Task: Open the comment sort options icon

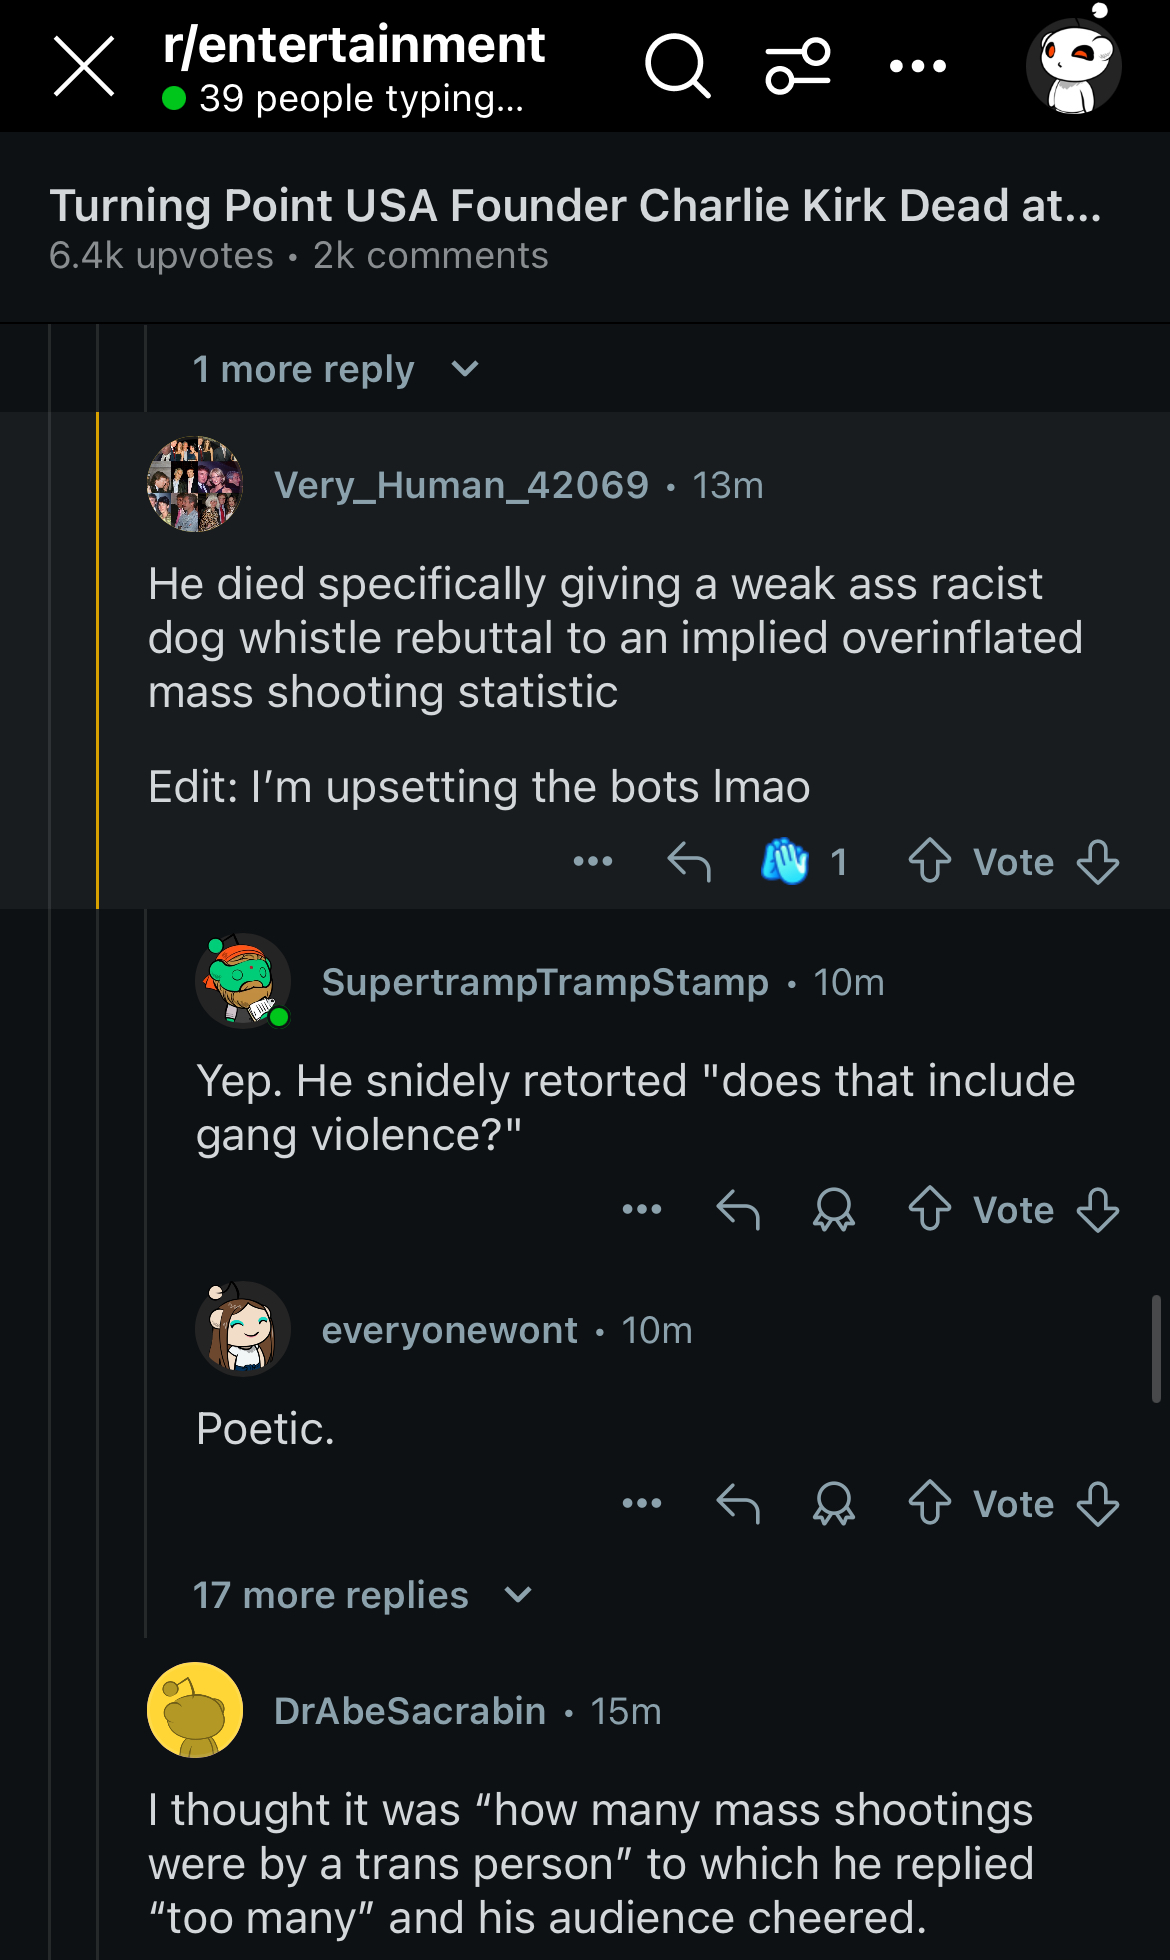Action: coord(797,66)
